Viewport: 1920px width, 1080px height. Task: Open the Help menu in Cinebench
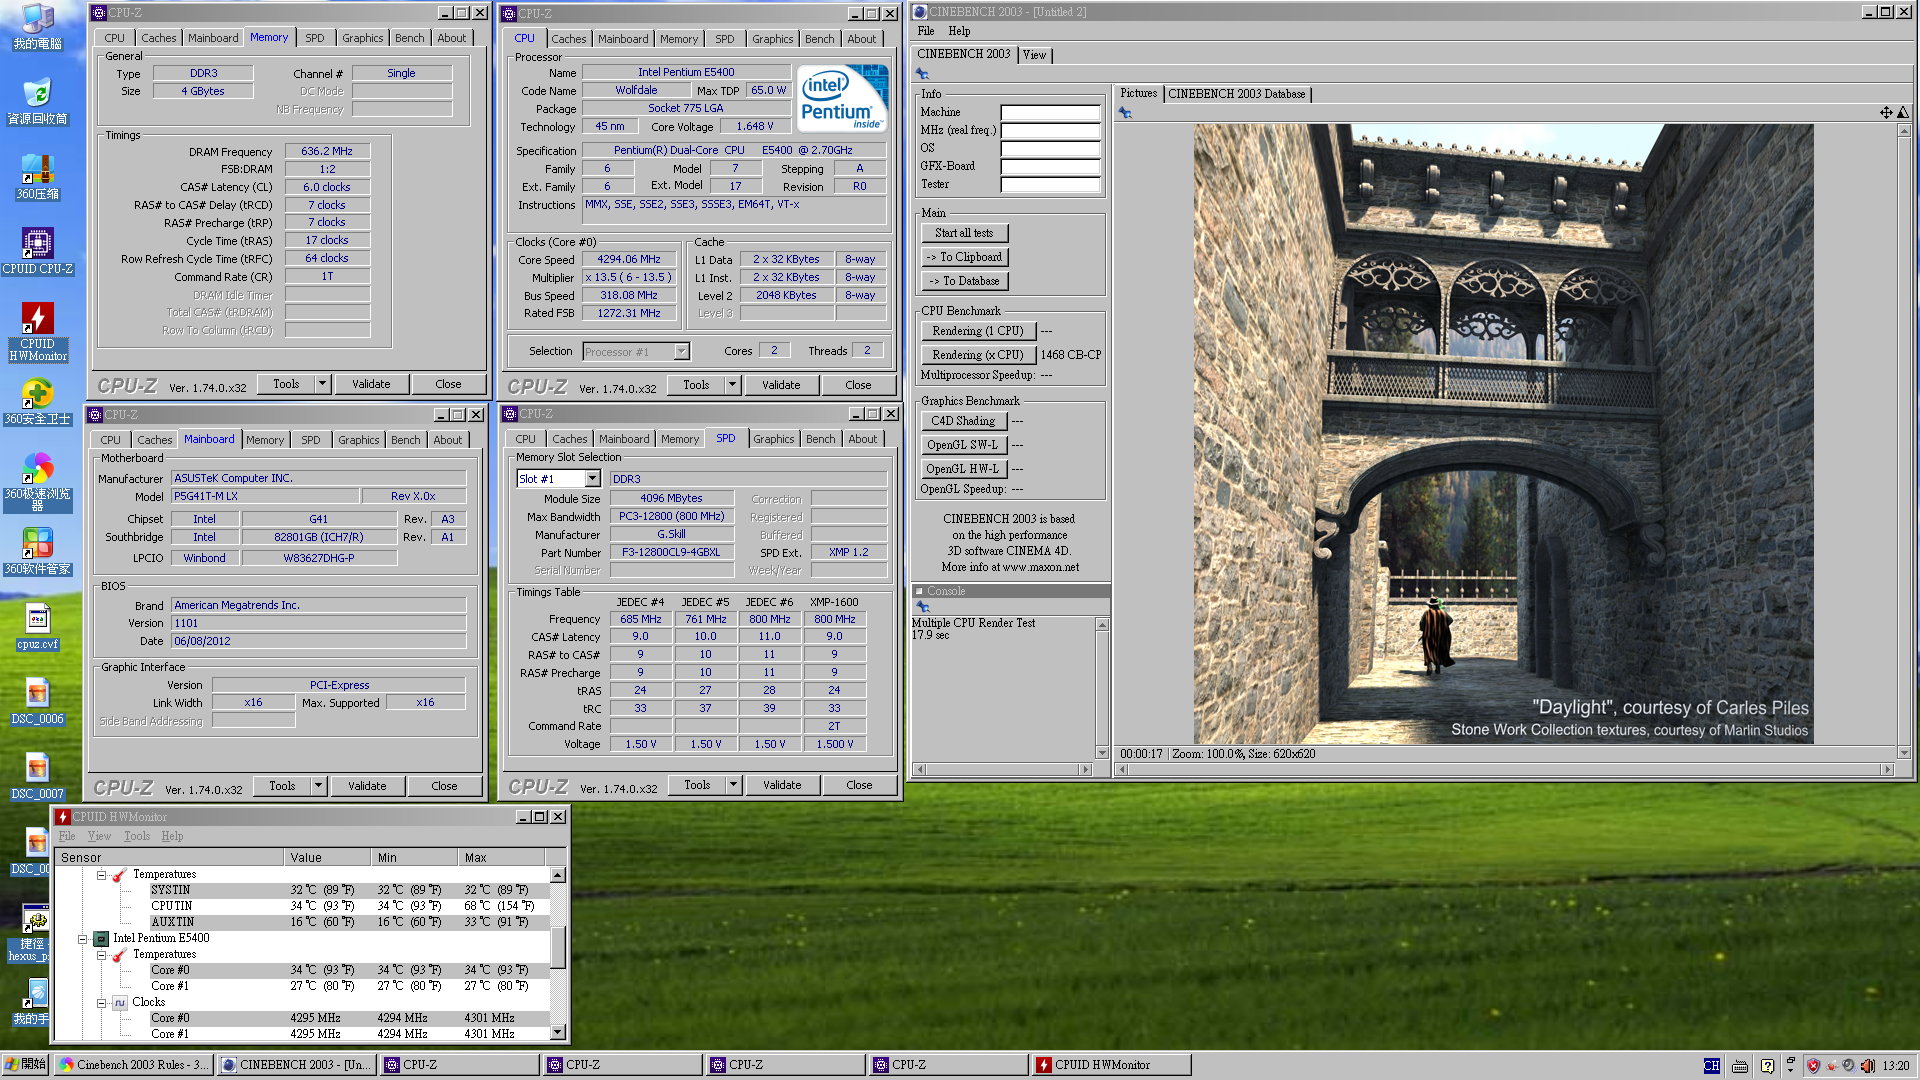(959, 31)
